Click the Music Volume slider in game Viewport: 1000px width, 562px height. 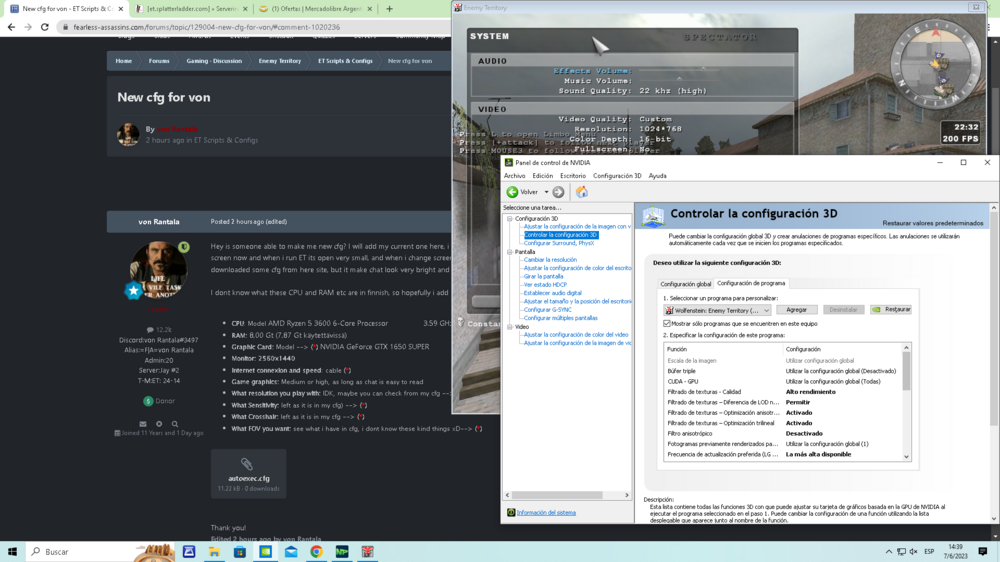click(679, 80)
